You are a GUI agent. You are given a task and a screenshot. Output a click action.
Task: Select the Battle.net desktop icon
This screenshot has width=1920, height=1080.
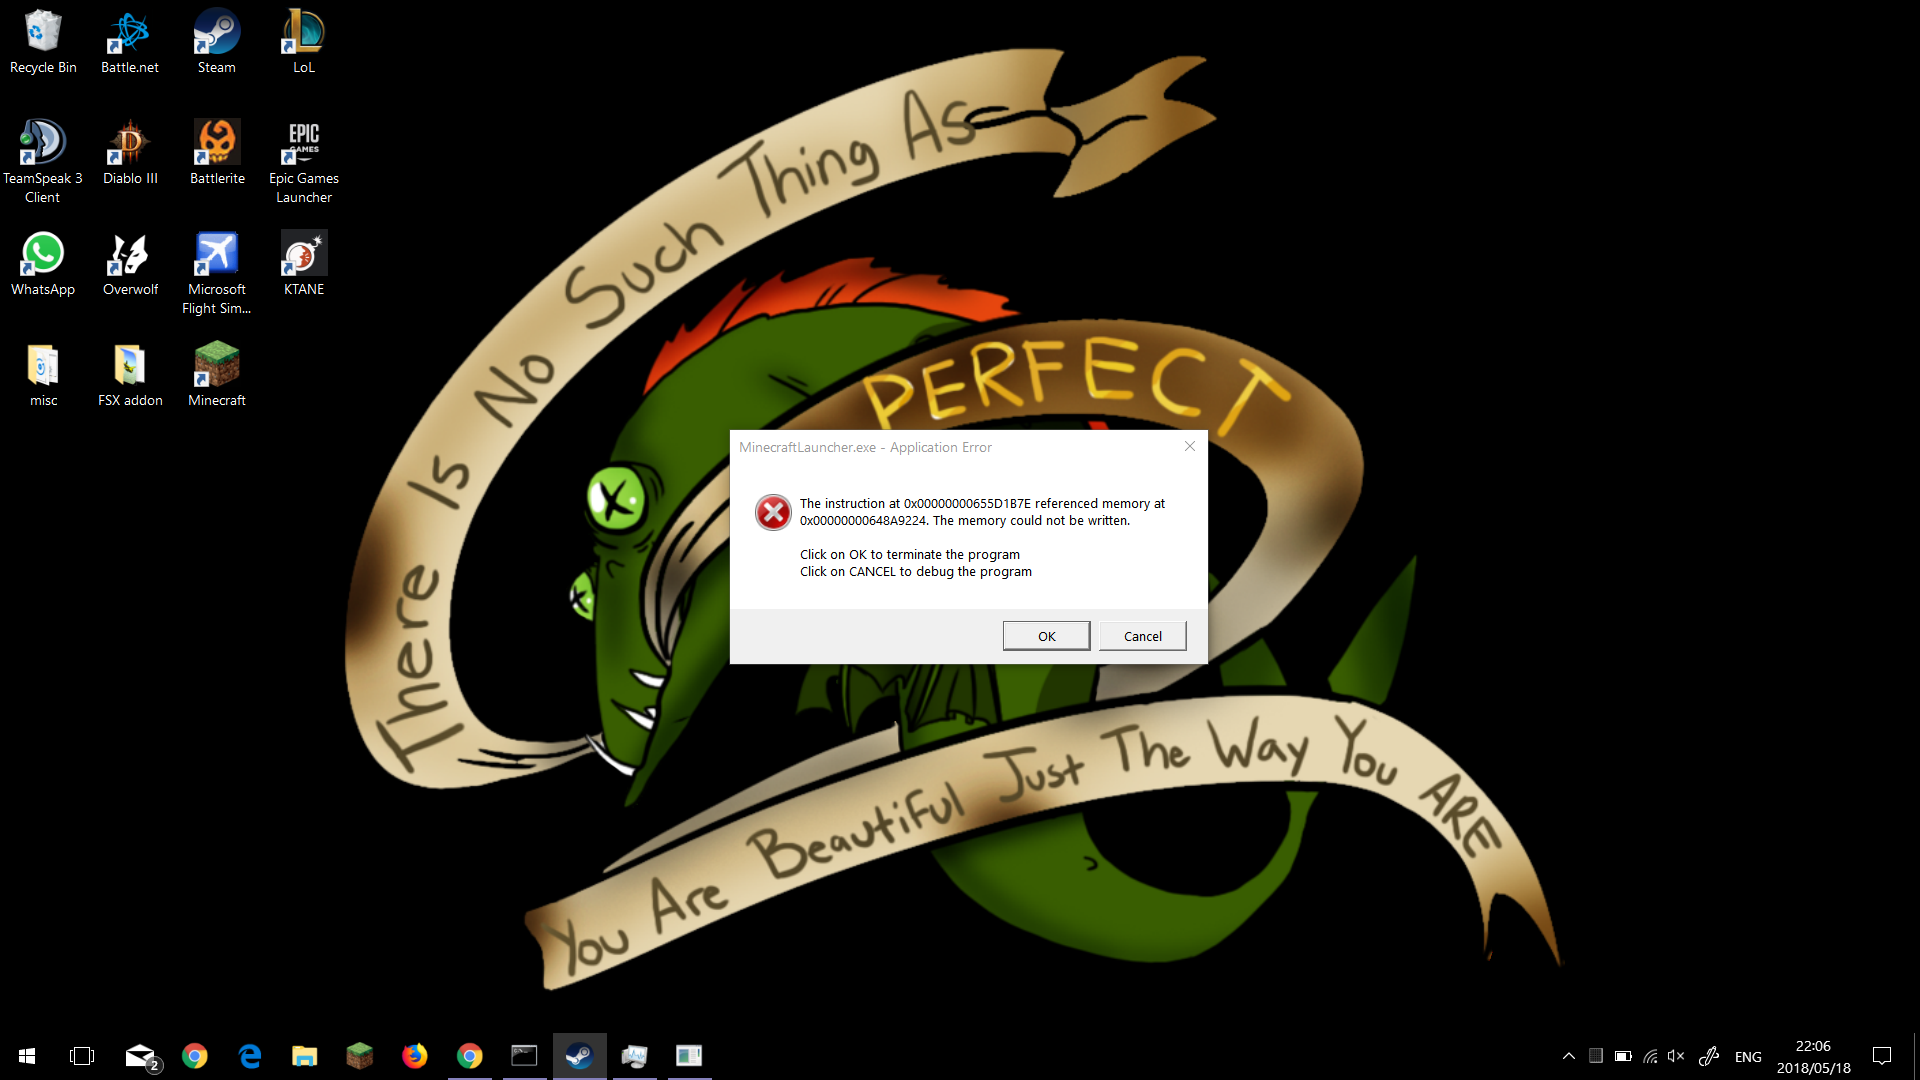point(130,42)
